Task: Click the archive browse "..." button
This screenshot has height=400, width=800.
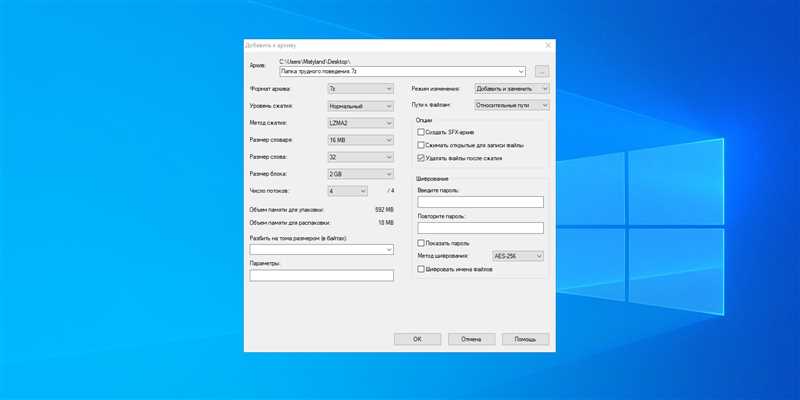Action: pos(542,71)
